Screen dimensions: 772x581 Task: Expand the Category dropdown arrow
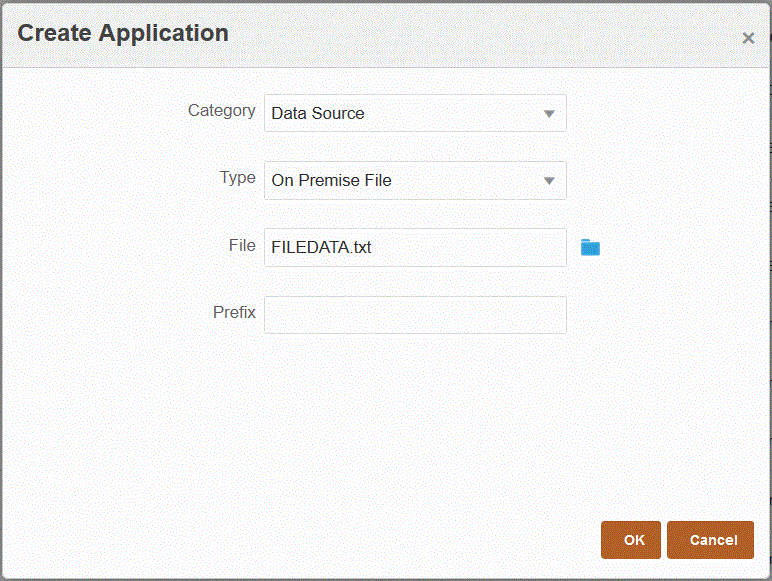(549, 114)
